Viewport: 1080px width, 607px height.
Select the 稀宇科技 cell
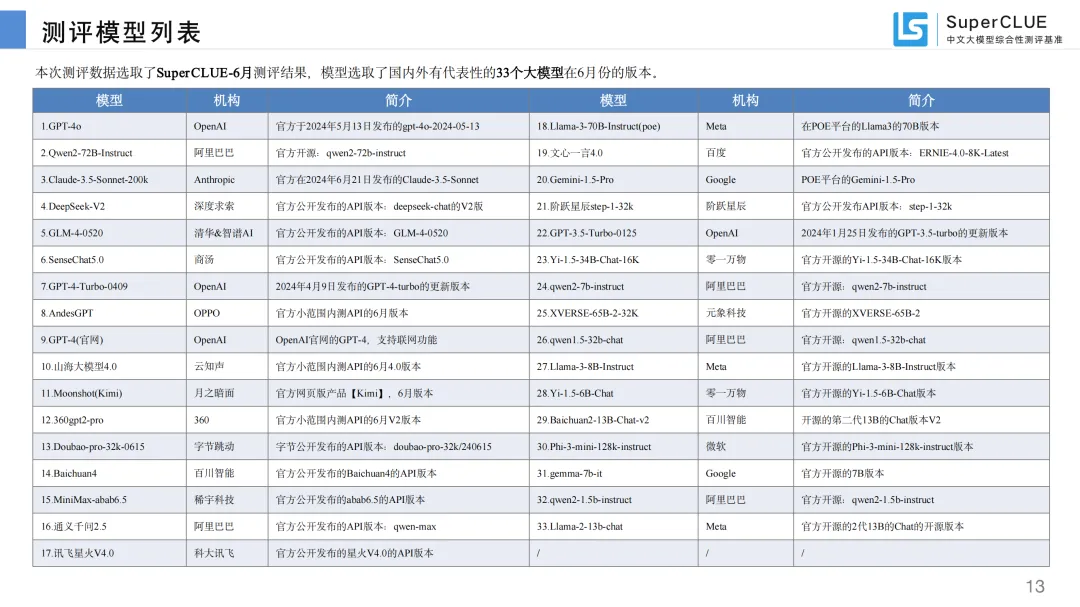pos(227,500)
